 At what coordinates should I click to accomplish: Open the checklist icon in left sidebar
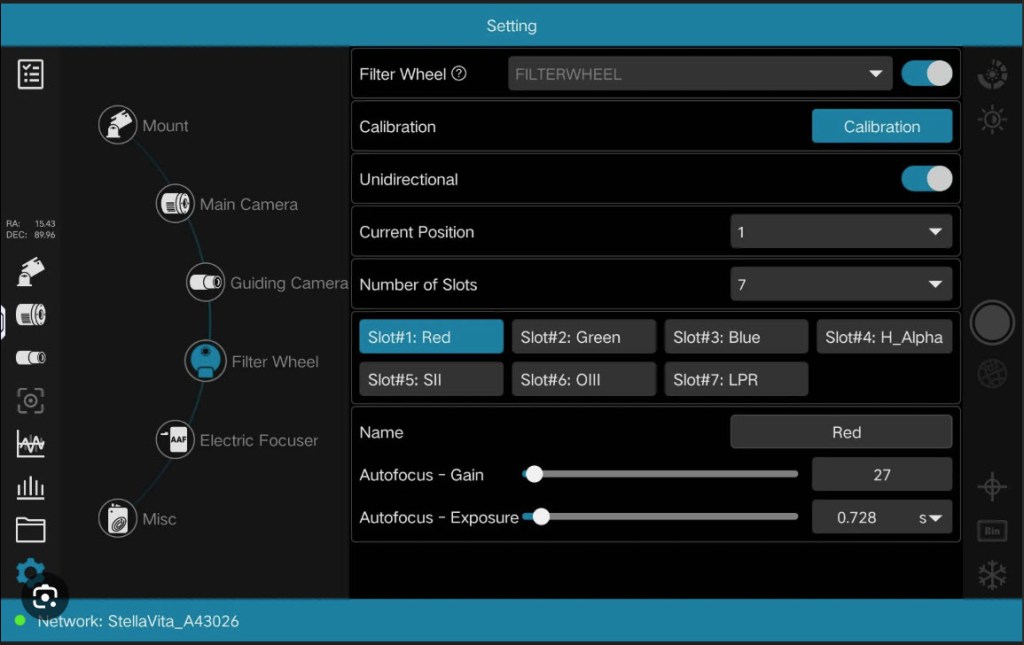point(31,74)
